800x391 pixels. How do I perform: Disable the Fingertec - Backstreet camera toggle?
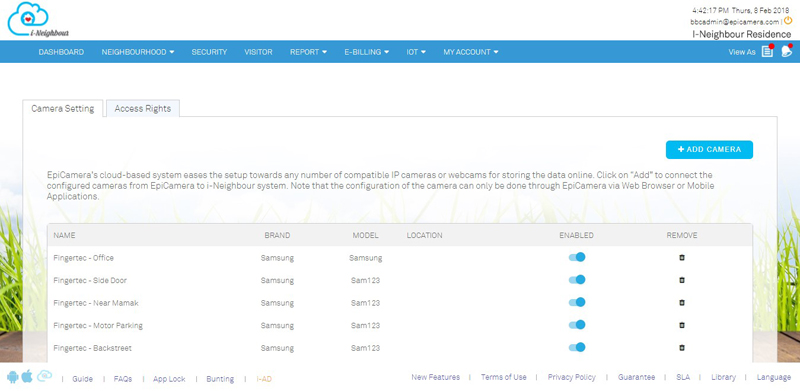577,347
